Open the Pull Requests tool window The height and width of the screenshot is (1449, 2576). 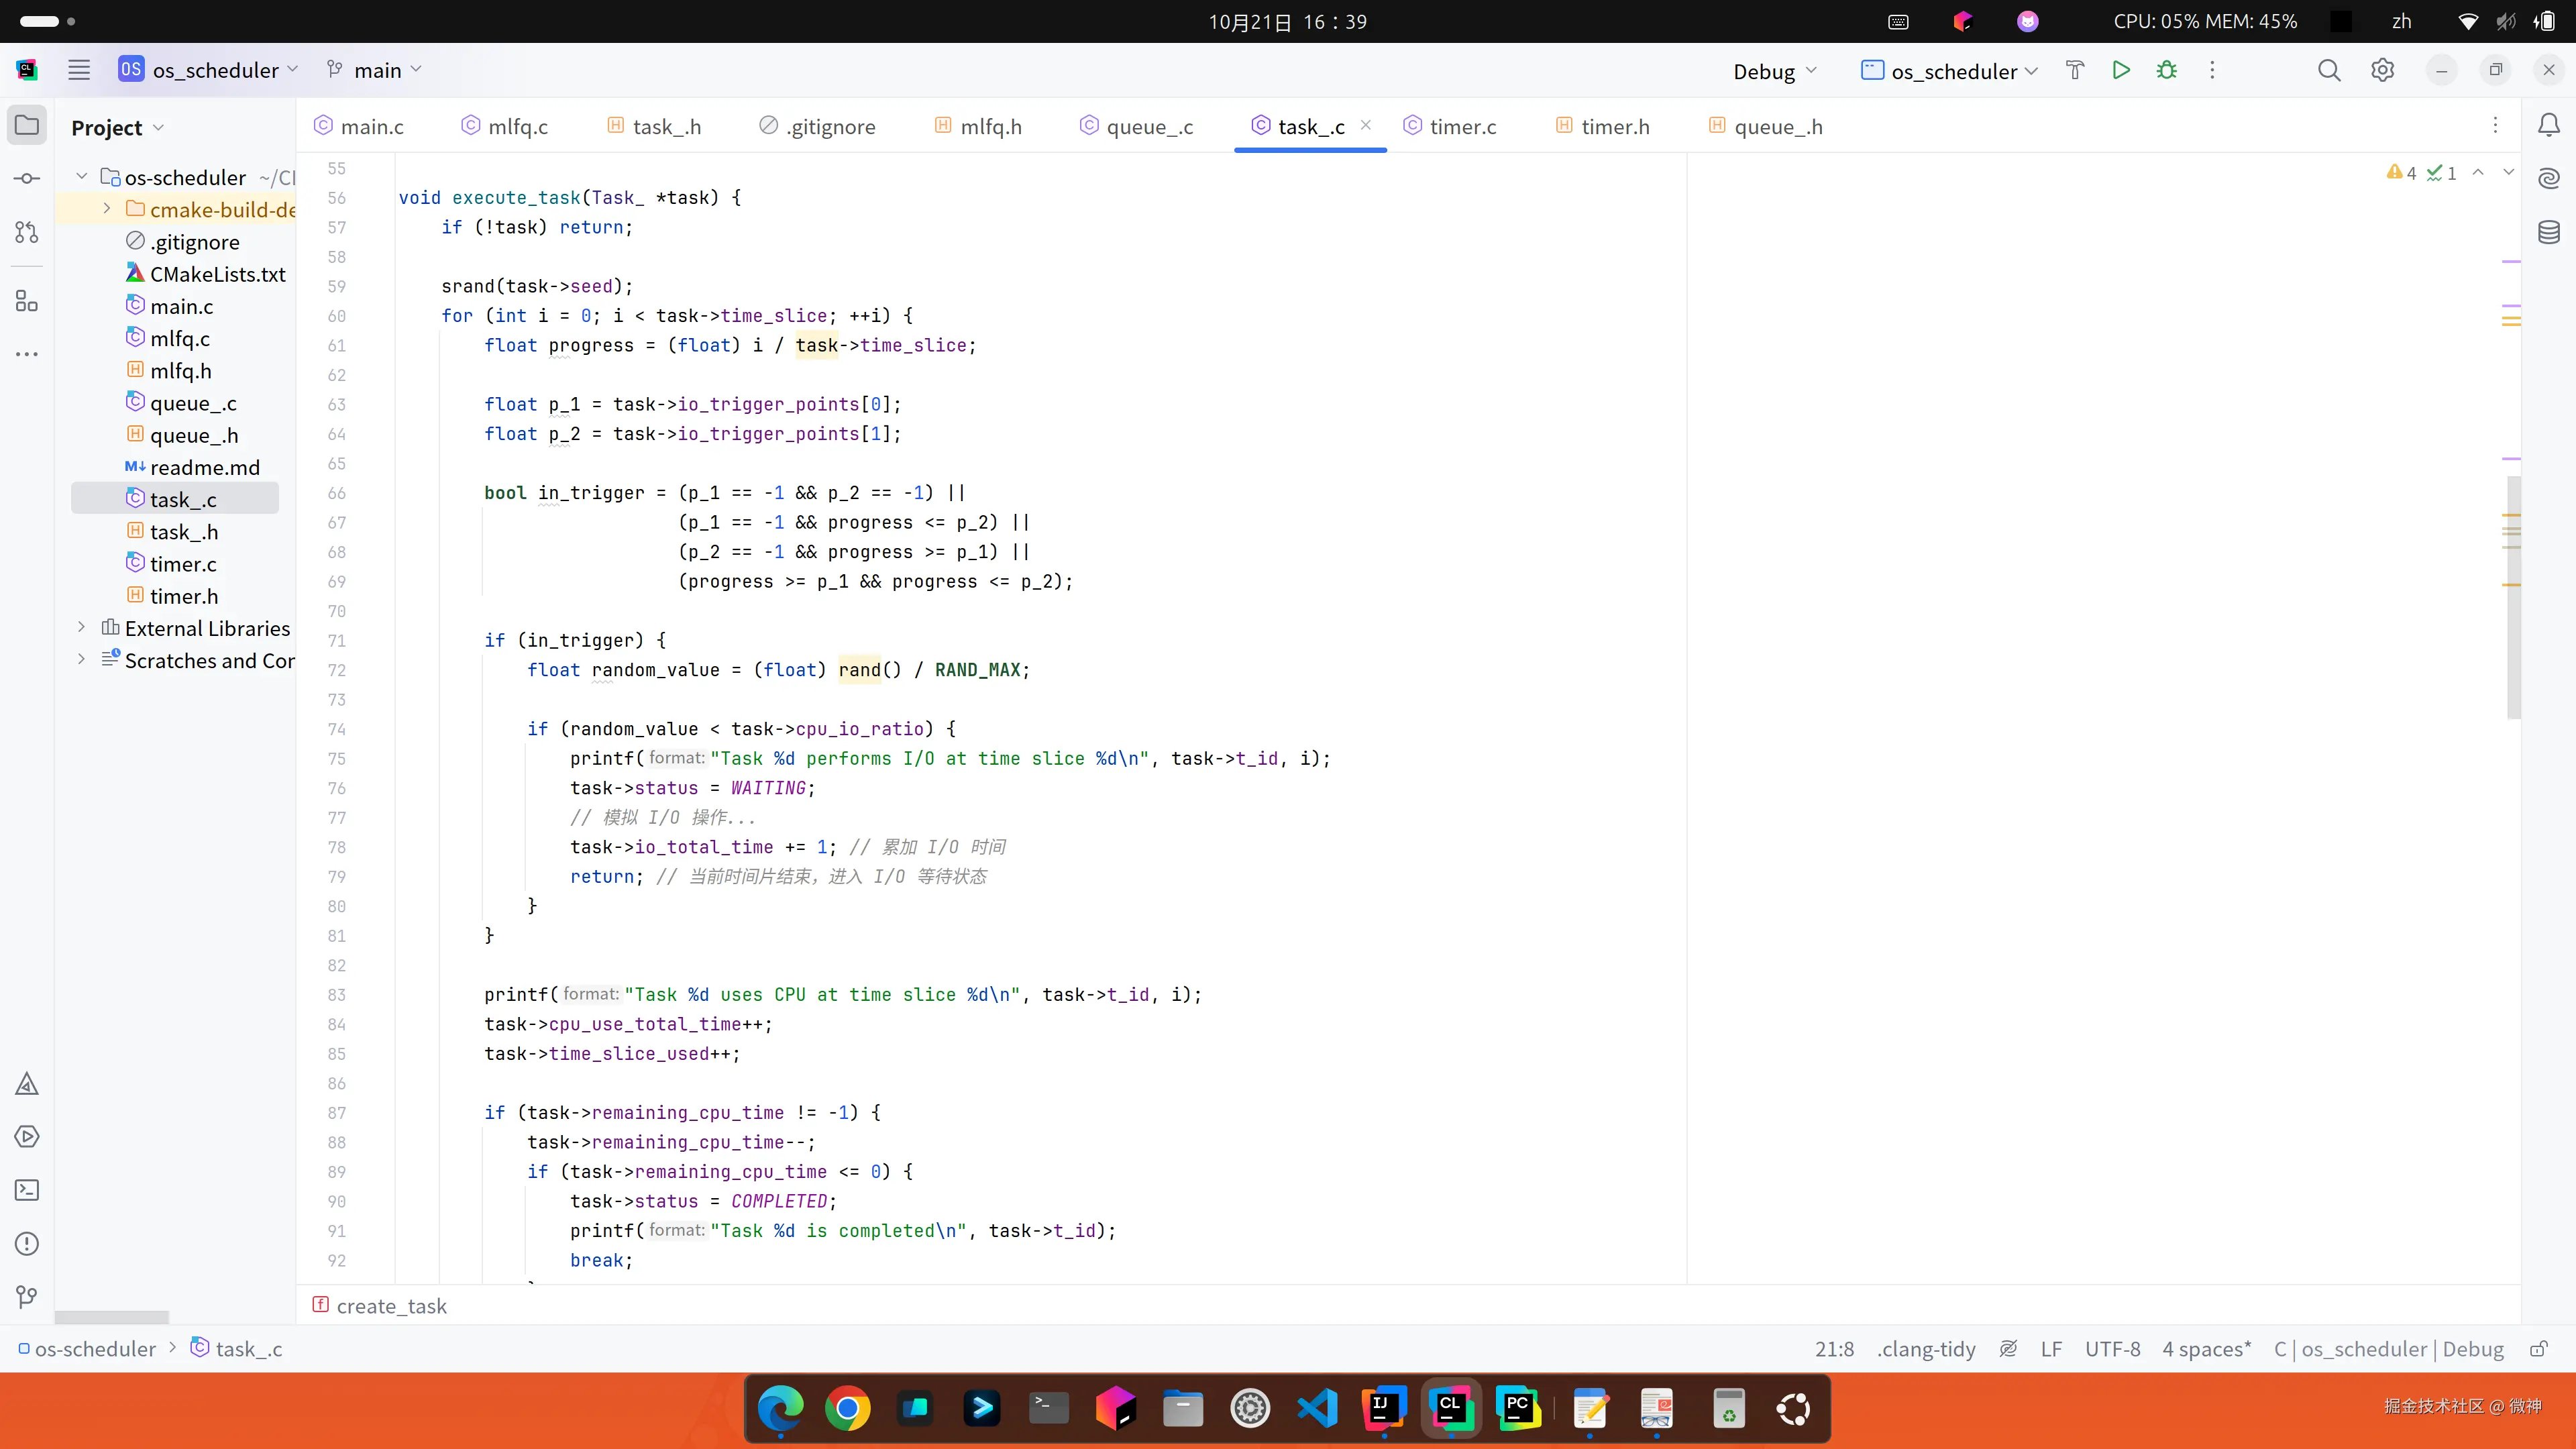coord(26,232)
